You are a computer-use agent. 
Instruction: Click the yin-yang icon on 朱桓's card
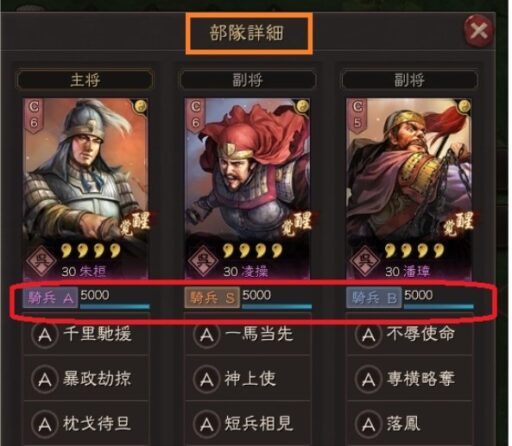coord(141,106)
